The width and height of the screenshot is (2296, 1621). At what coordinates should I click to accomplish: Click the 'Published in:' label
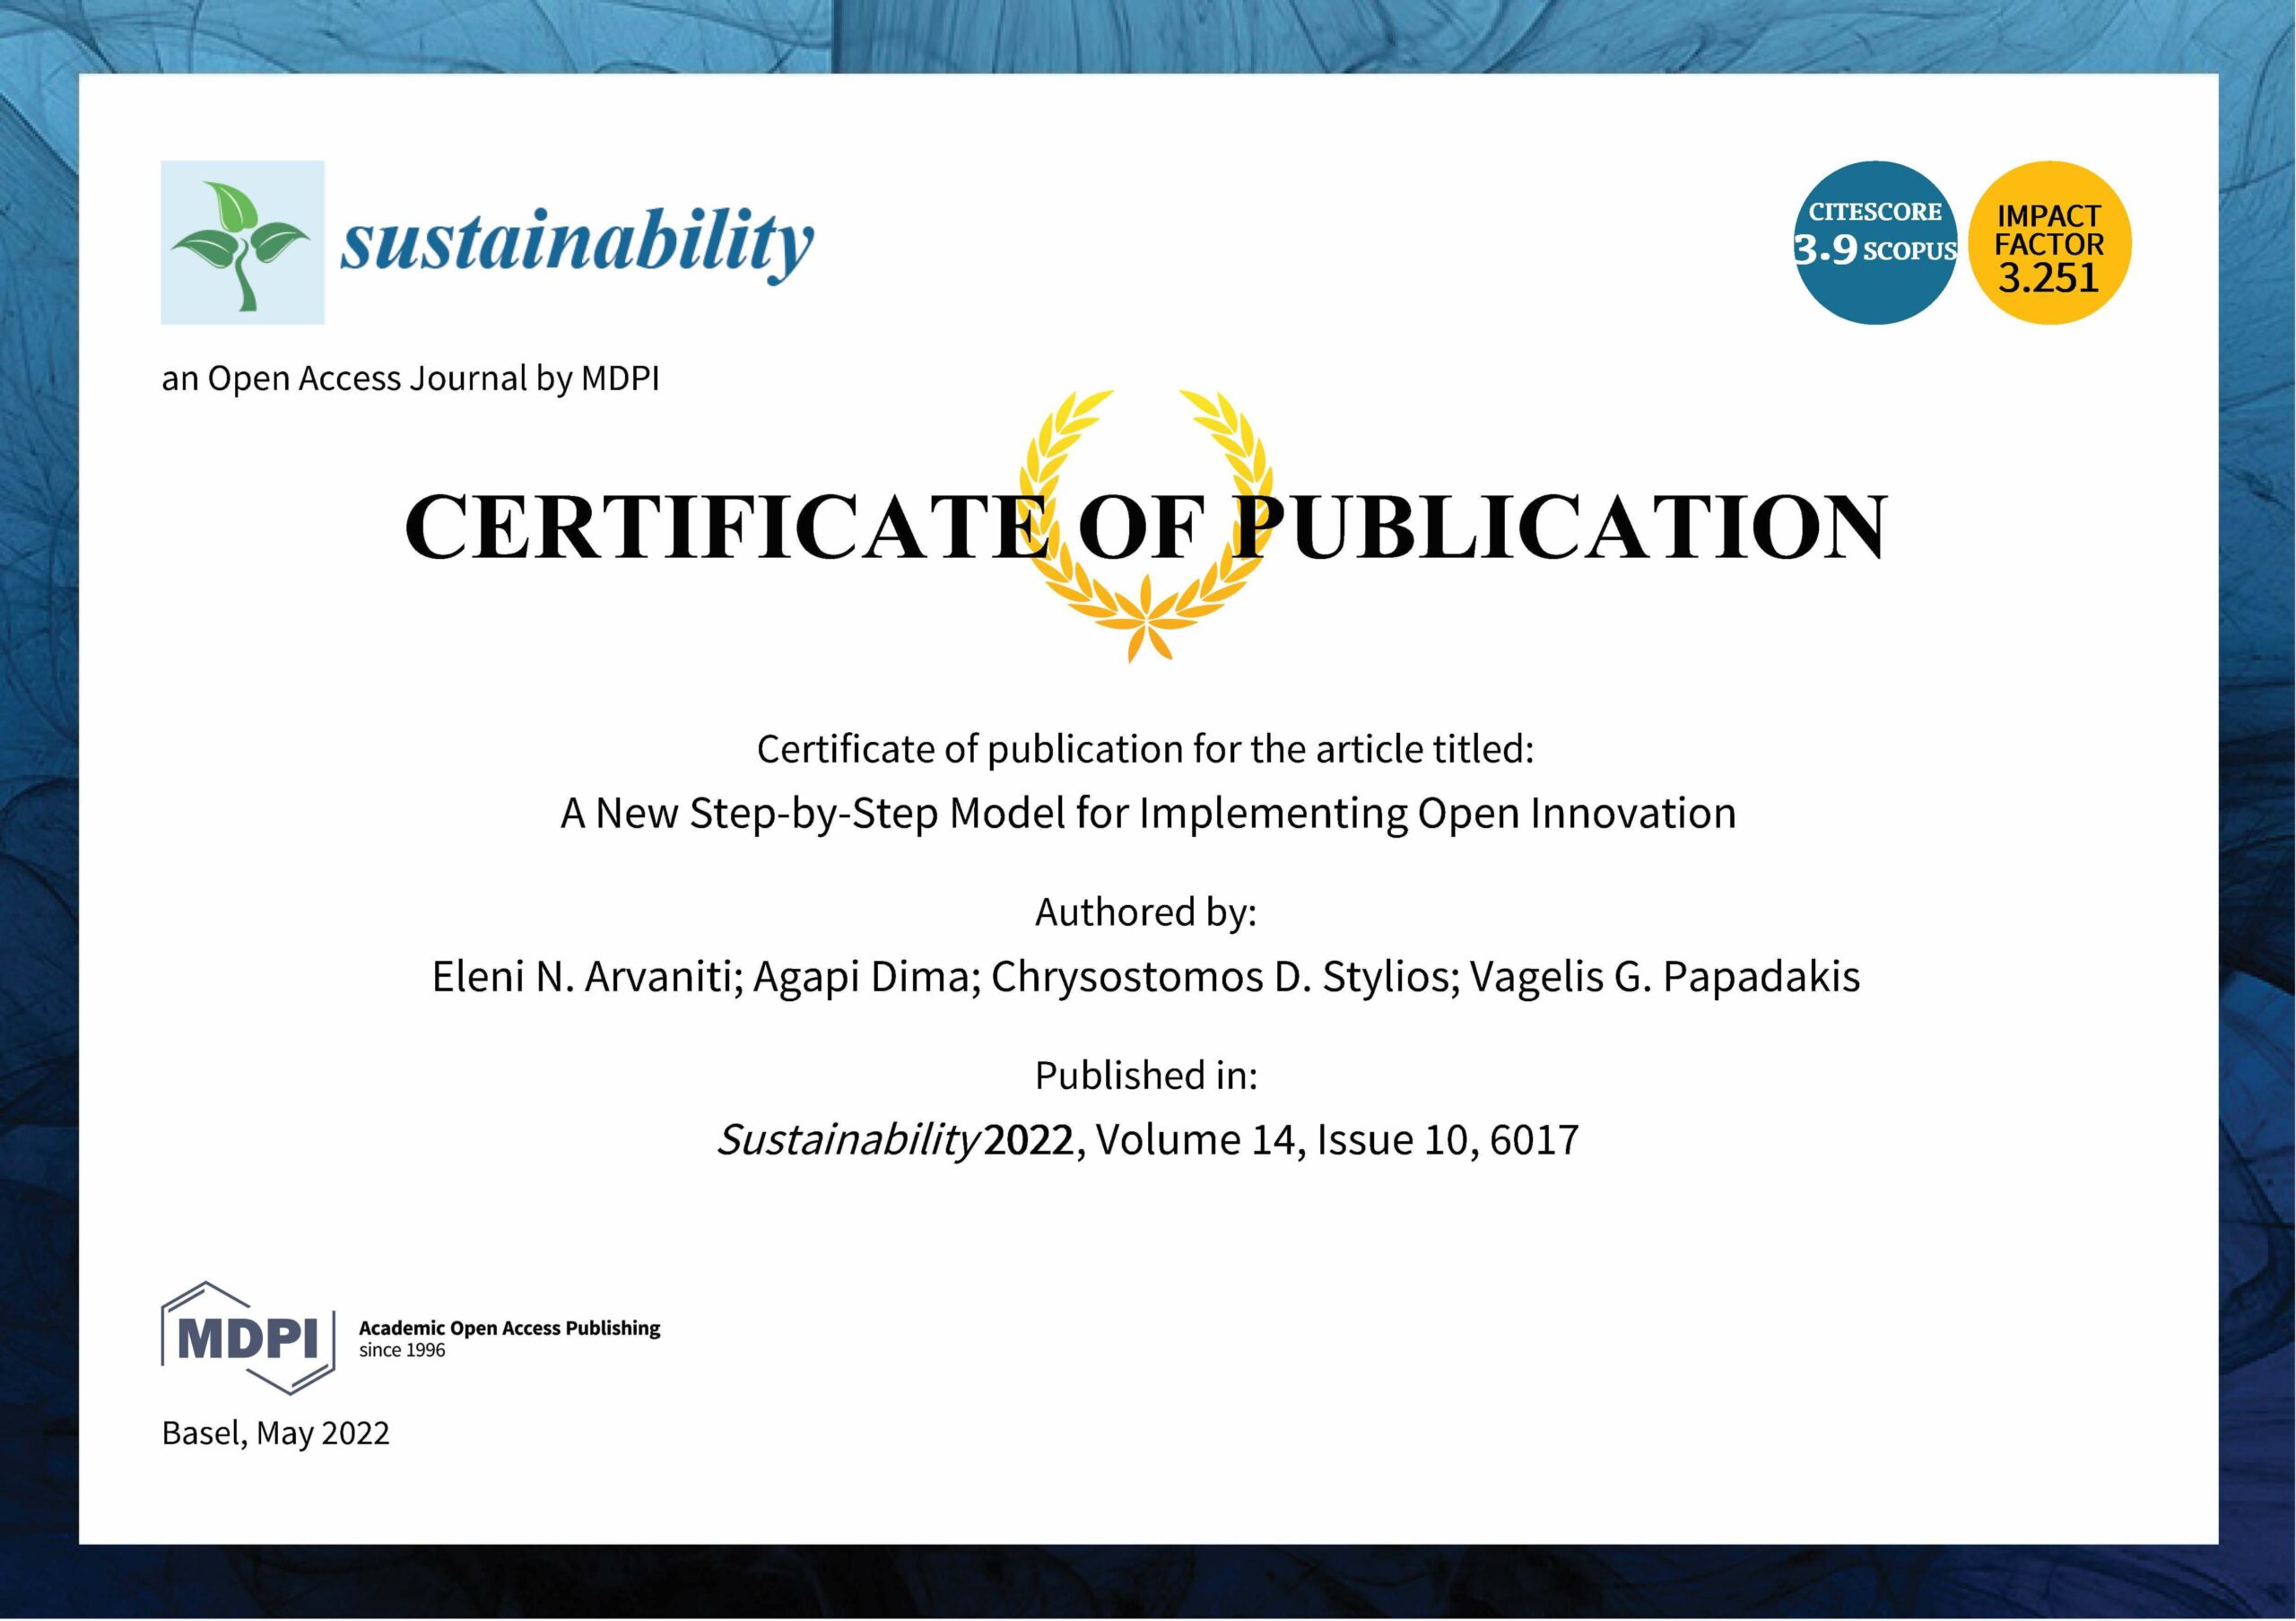1146,1076
